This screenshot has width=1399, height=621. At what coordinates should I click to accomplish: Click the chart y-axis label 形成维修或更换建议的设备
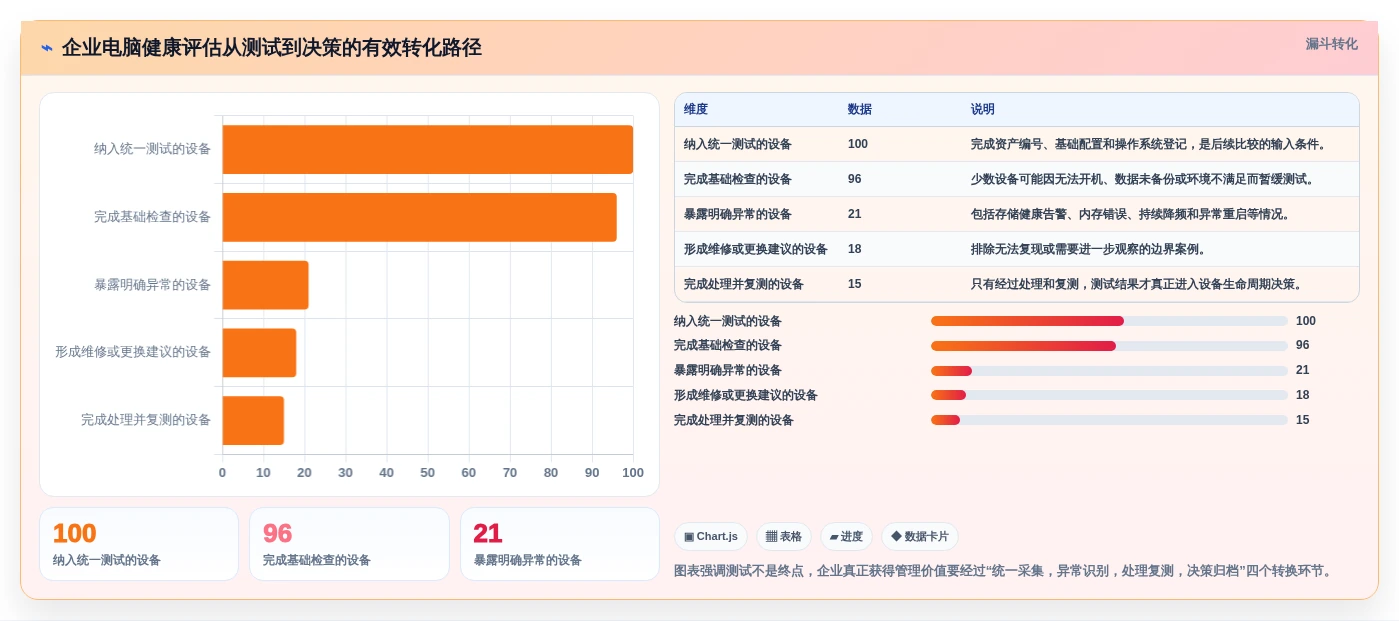pyautogui.click(x=133, y=352)
